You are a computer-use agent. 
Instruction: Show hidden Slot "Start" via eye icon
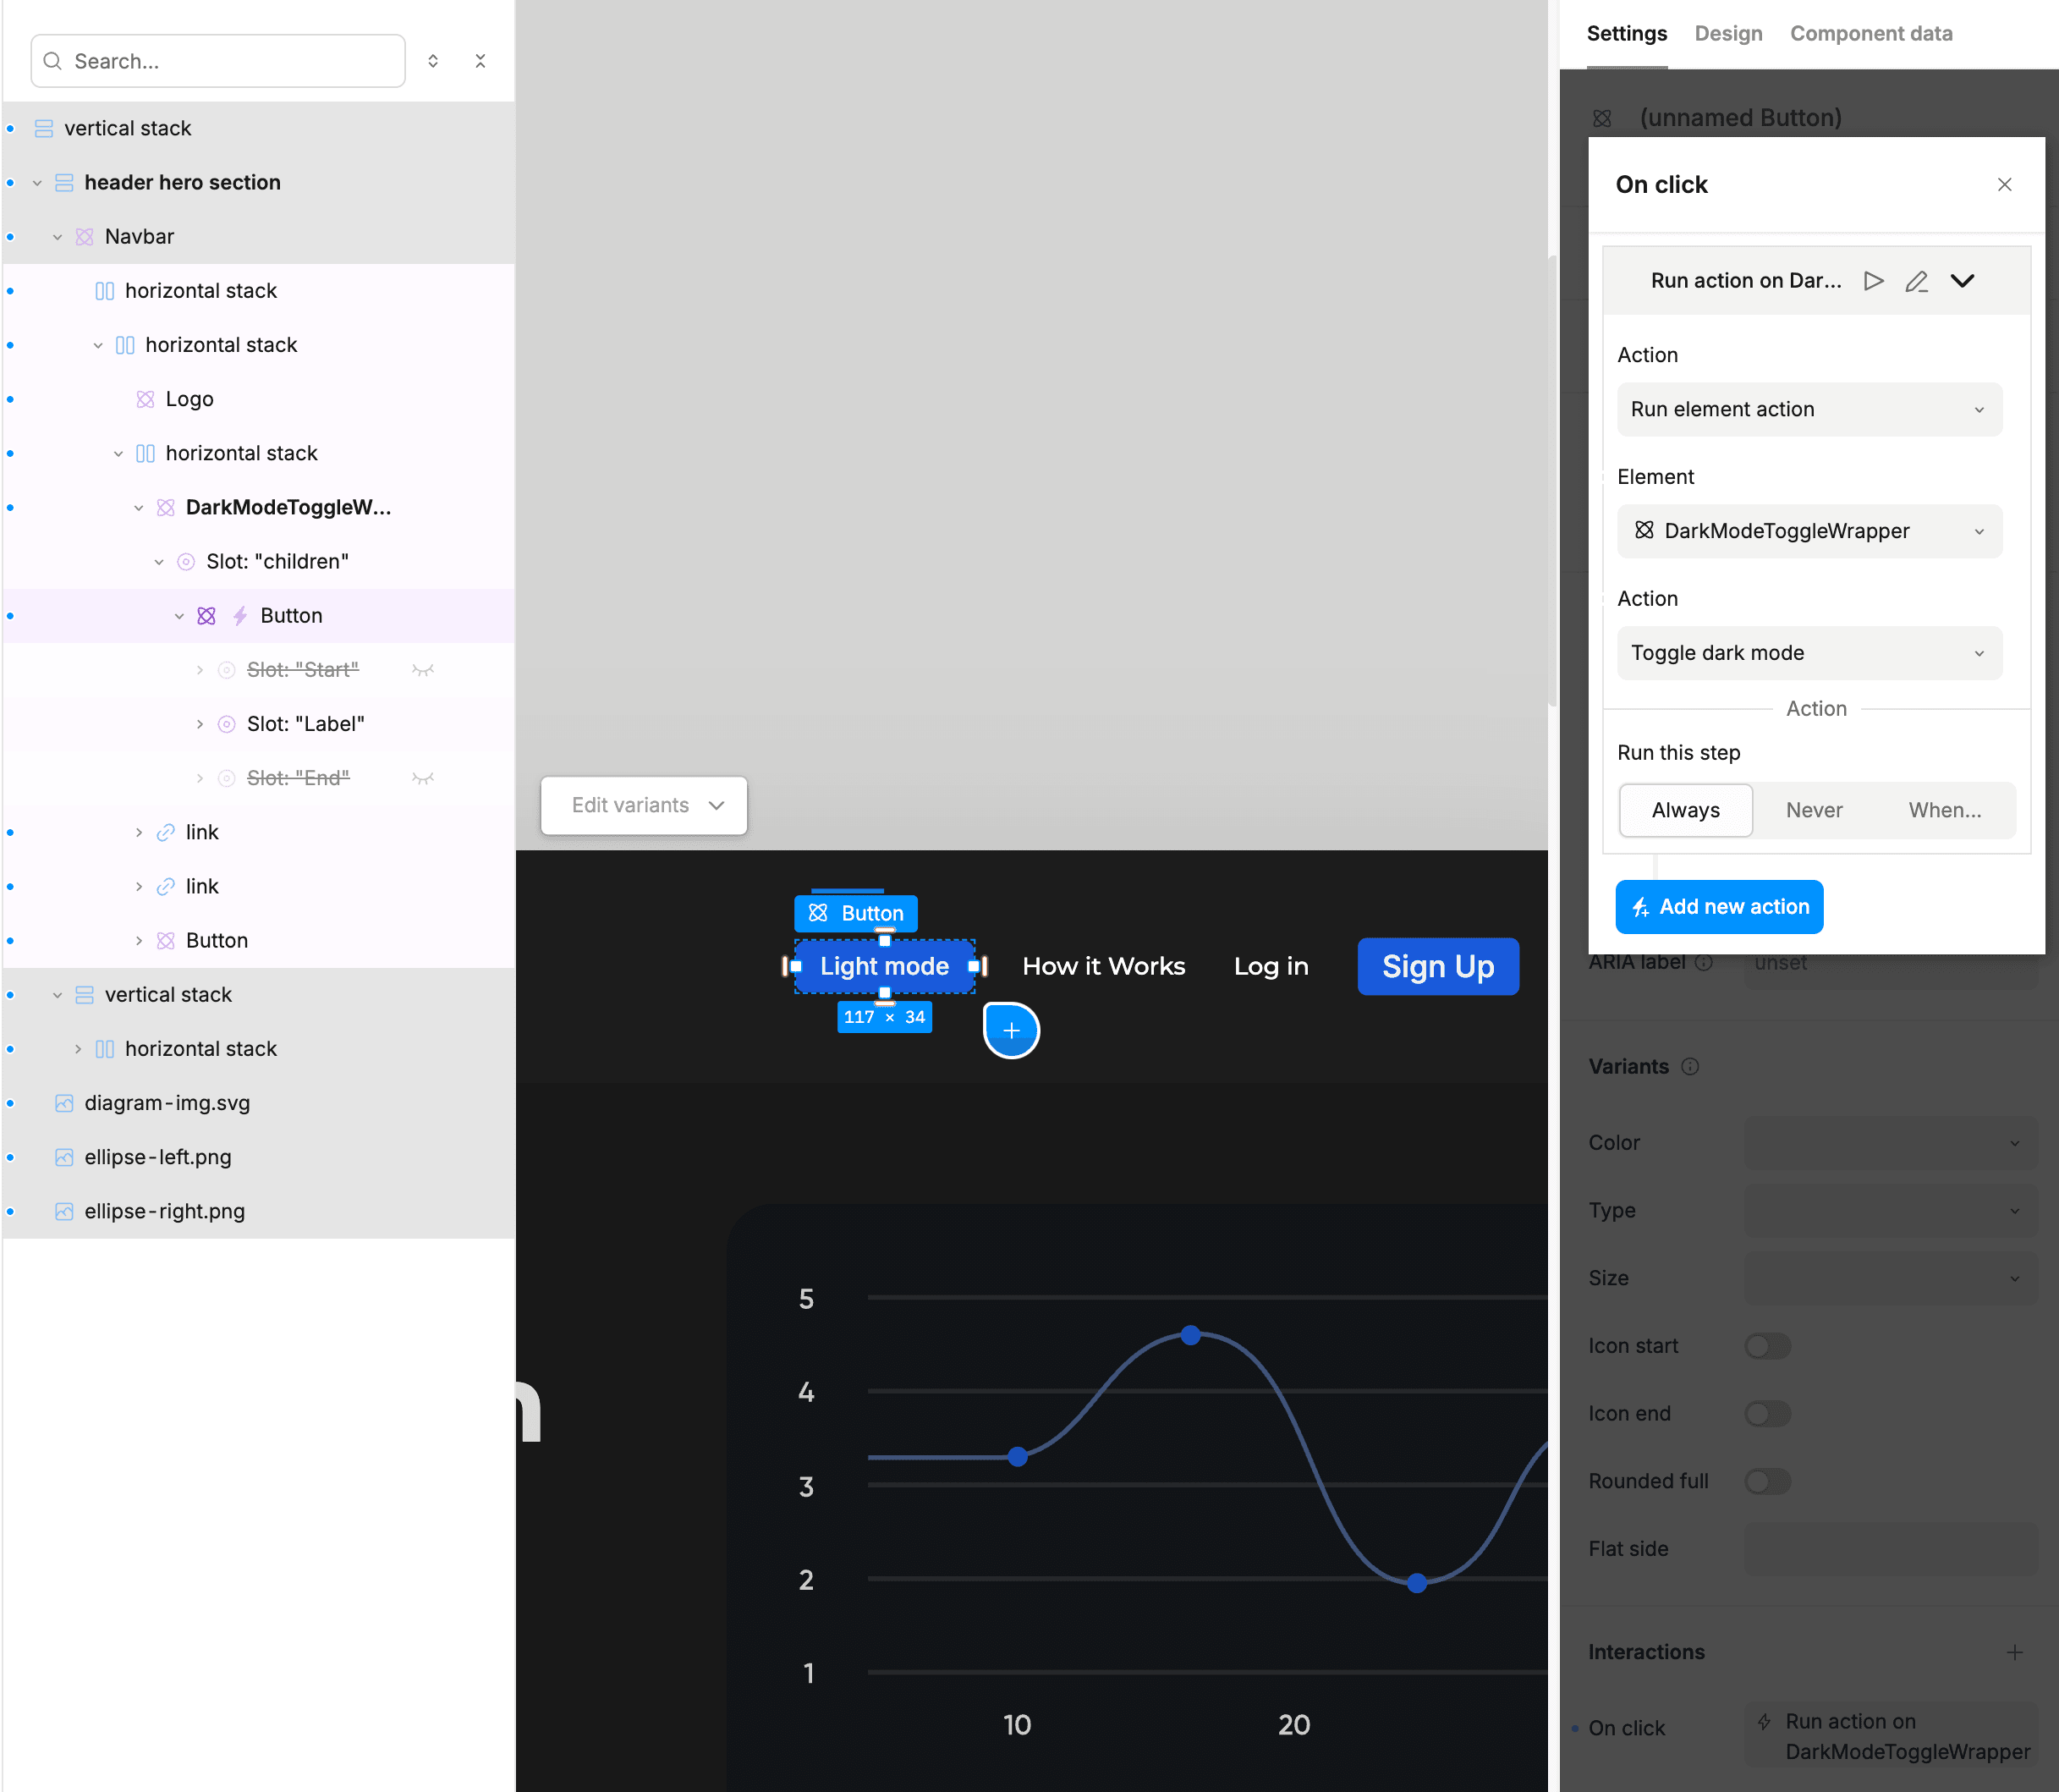[x=423, y=670]
